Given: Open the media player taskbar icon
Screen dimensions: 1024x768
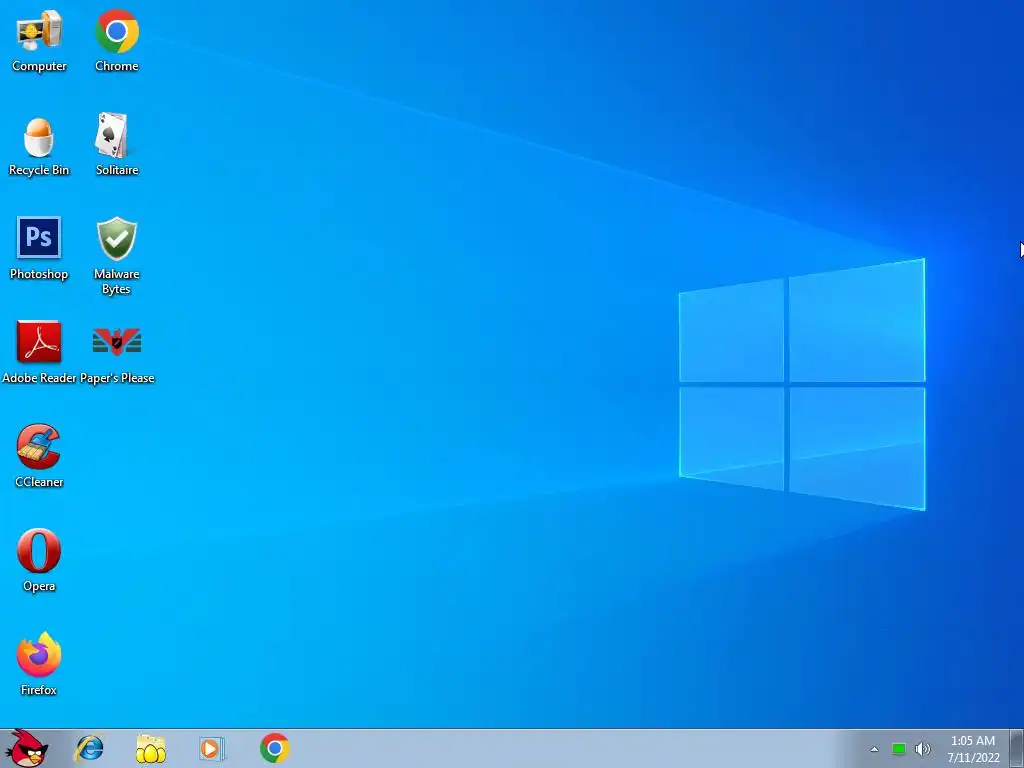Looking at the screenshot, I should (x=212, y=748).
